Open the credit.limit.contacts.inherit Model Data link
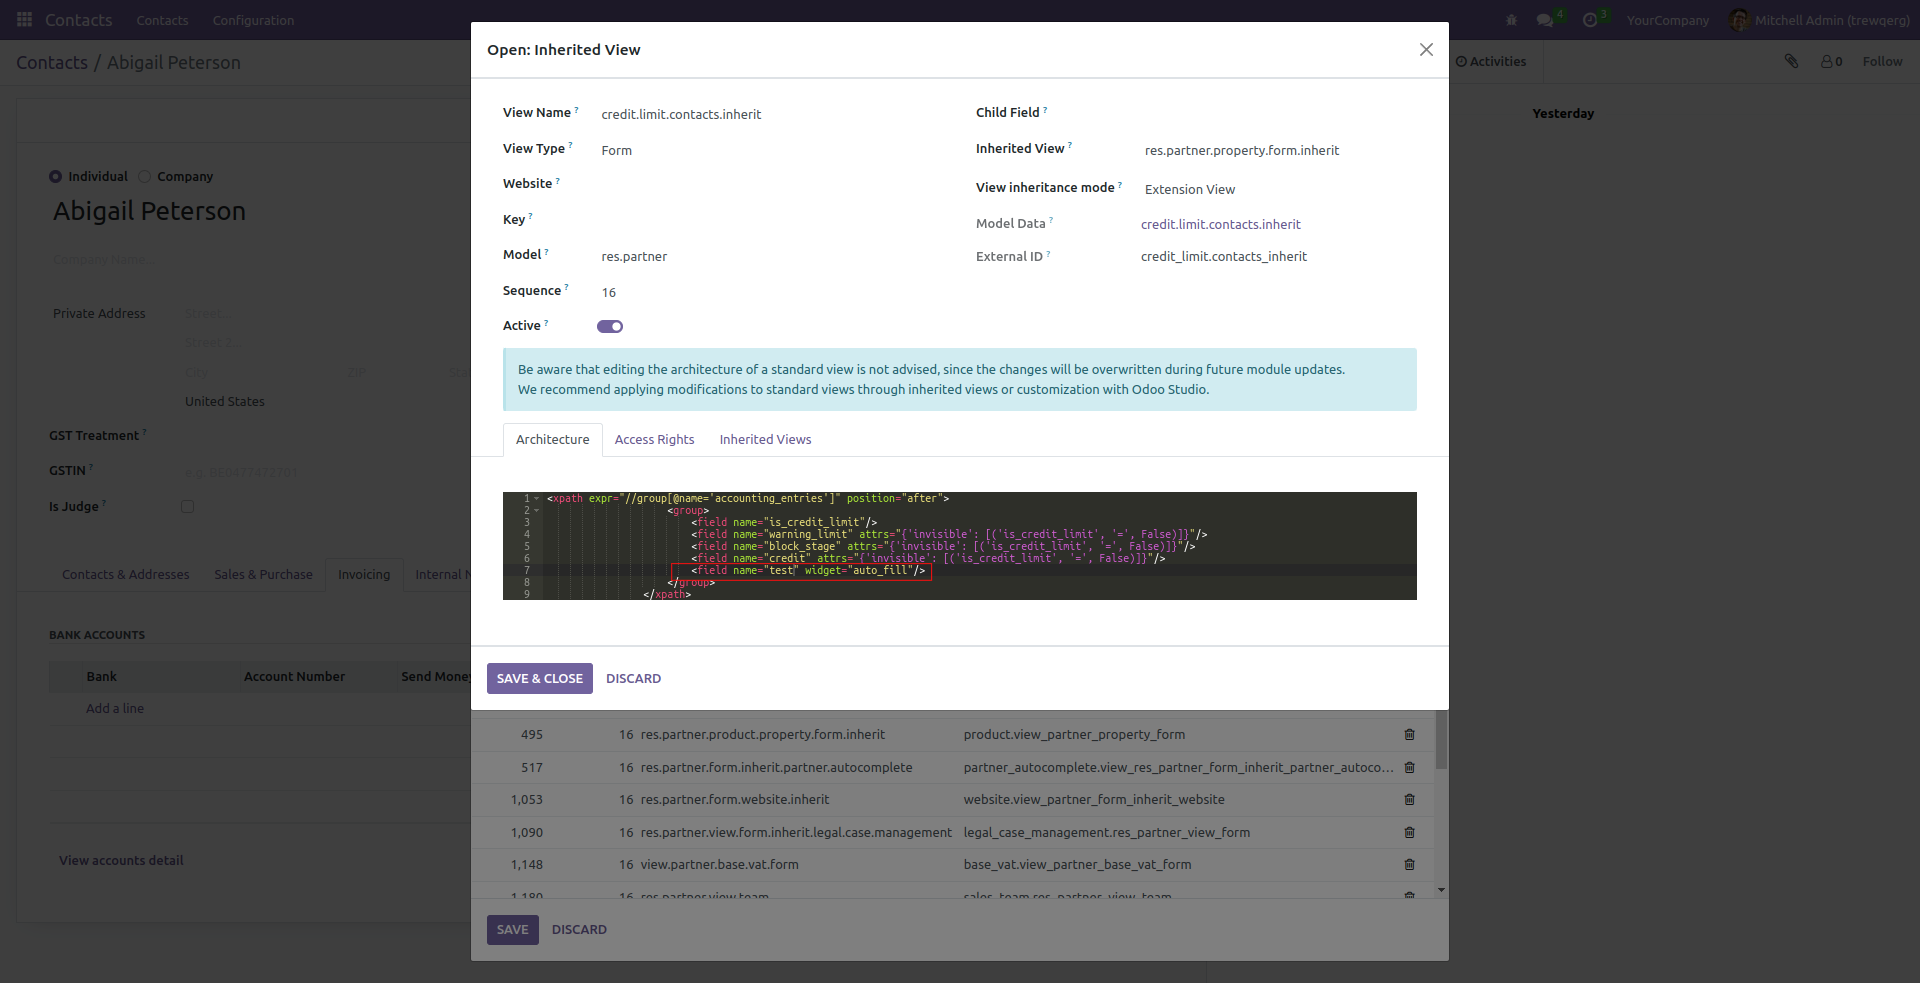 pyautogui.click(x=1220, y=225)
